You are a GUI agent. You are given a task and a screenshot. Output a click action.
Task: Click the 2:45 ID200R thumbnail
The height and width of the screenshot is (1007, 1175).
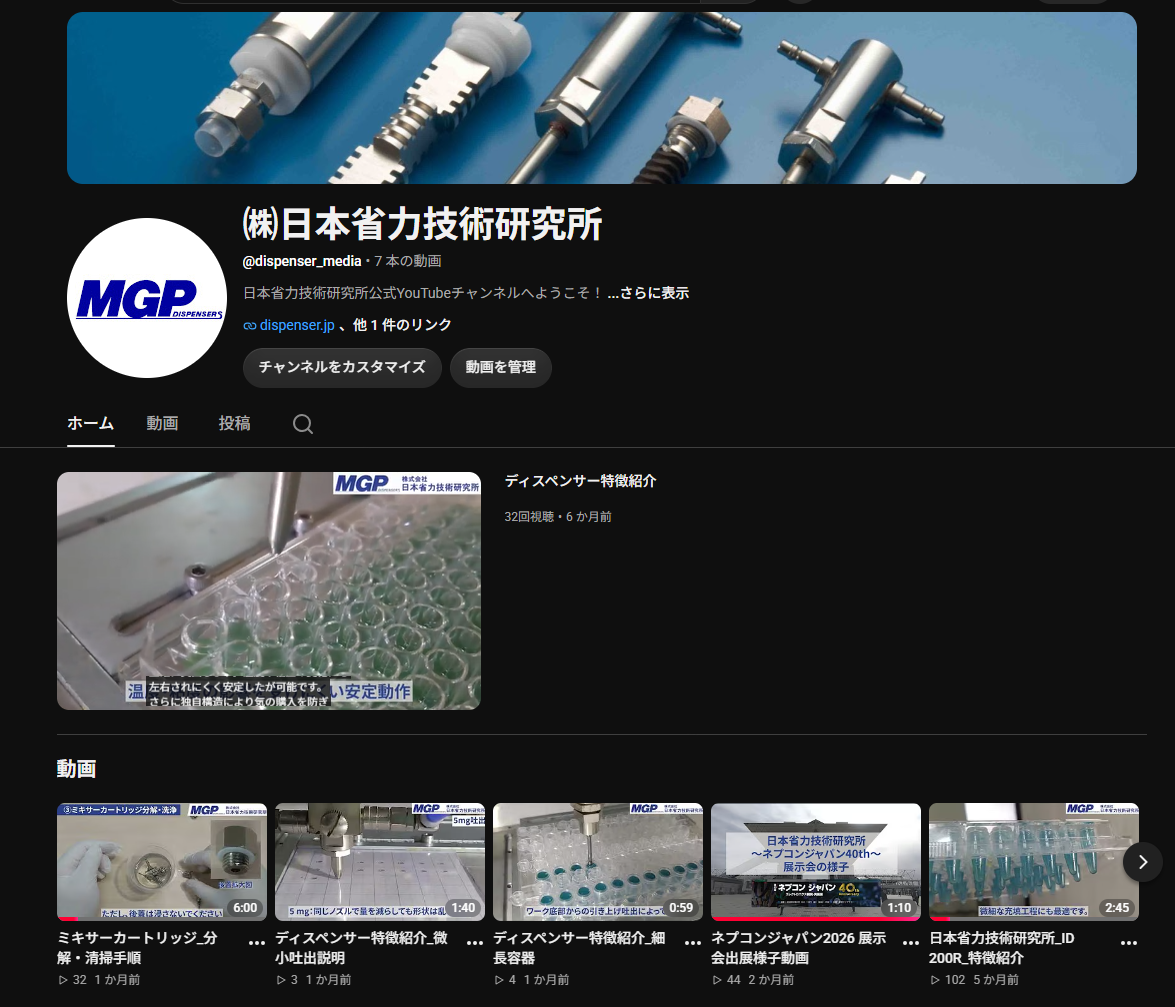coord(1034,862)
